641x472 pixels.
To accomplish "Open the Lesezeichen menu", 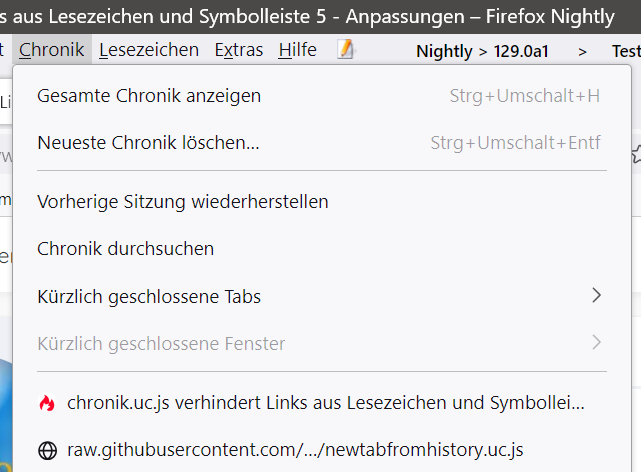I will 149,49.
